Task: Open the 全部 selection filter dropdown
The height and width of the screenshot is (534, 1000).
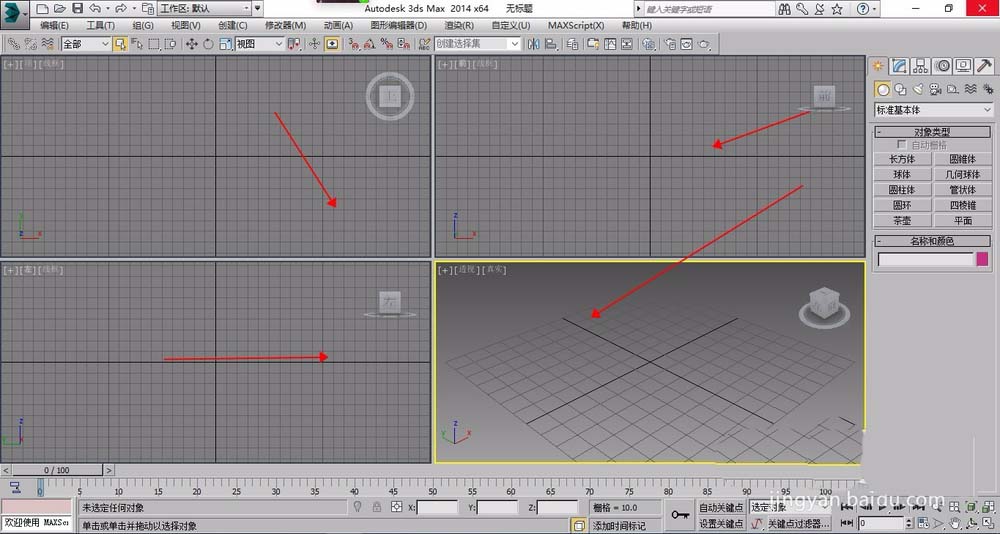Action: point(86,44)
